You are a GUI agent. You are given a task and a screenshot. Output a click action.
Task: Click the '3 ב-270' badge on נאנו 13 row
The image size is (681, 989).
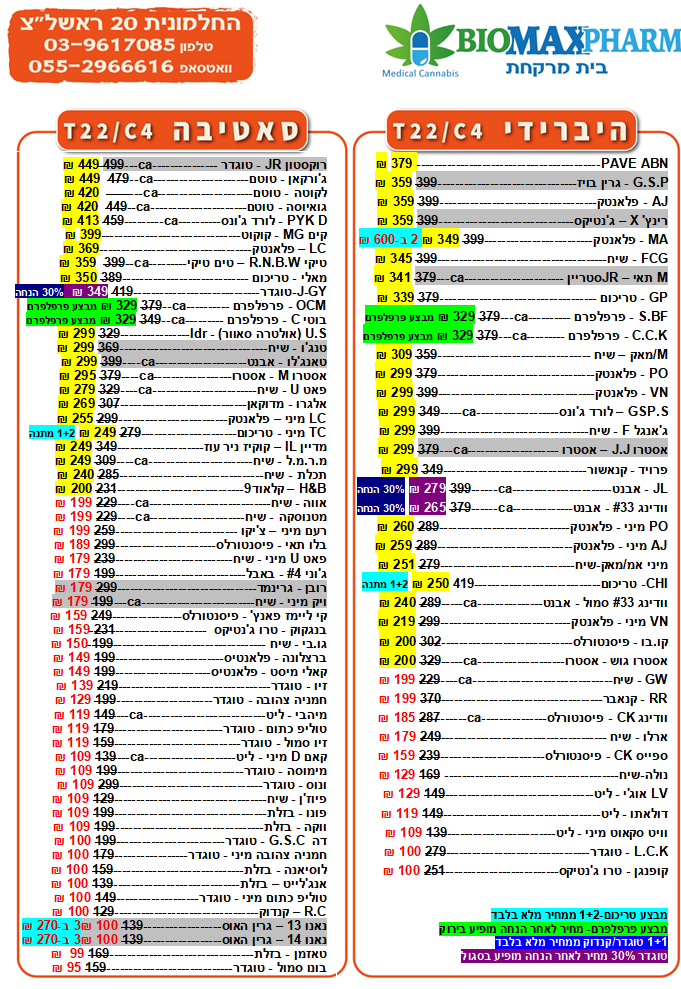click(x=36, y=926)
